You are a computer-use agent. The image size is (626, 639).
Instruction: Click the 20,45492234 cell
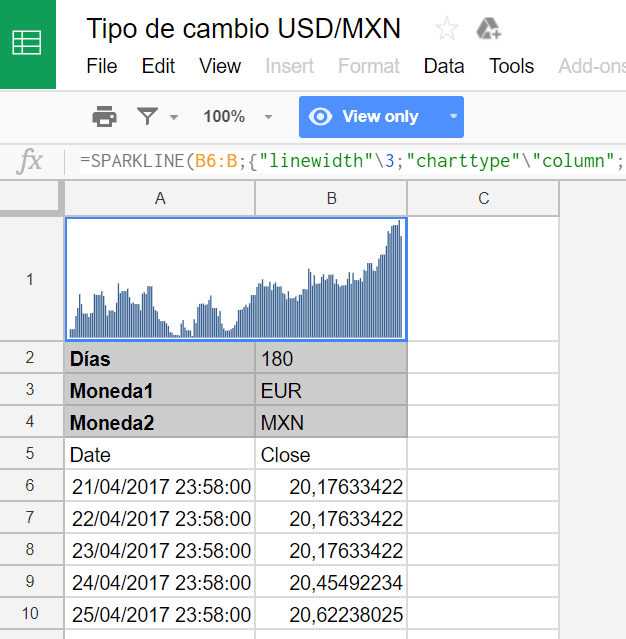point(331,582)
